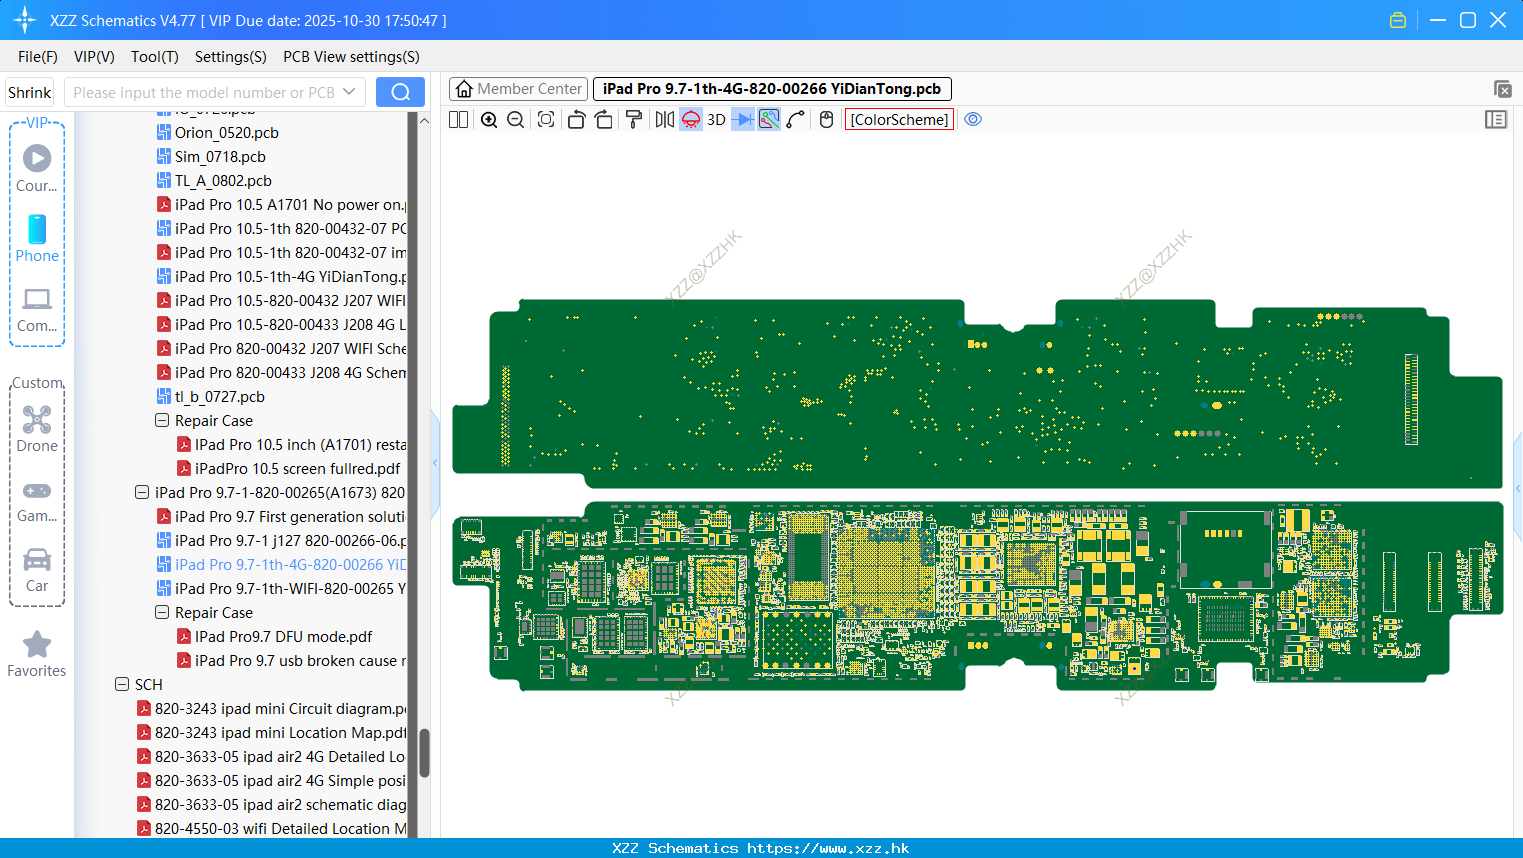Screen dimensions: 1523x858
Task: Open PCB View settings(S) menu
Action: [x=351, y=57]
